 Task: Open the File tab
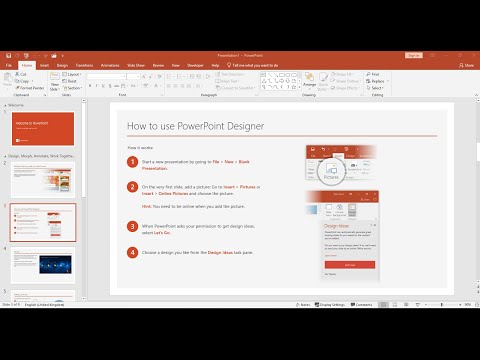(x=9, y=65)
